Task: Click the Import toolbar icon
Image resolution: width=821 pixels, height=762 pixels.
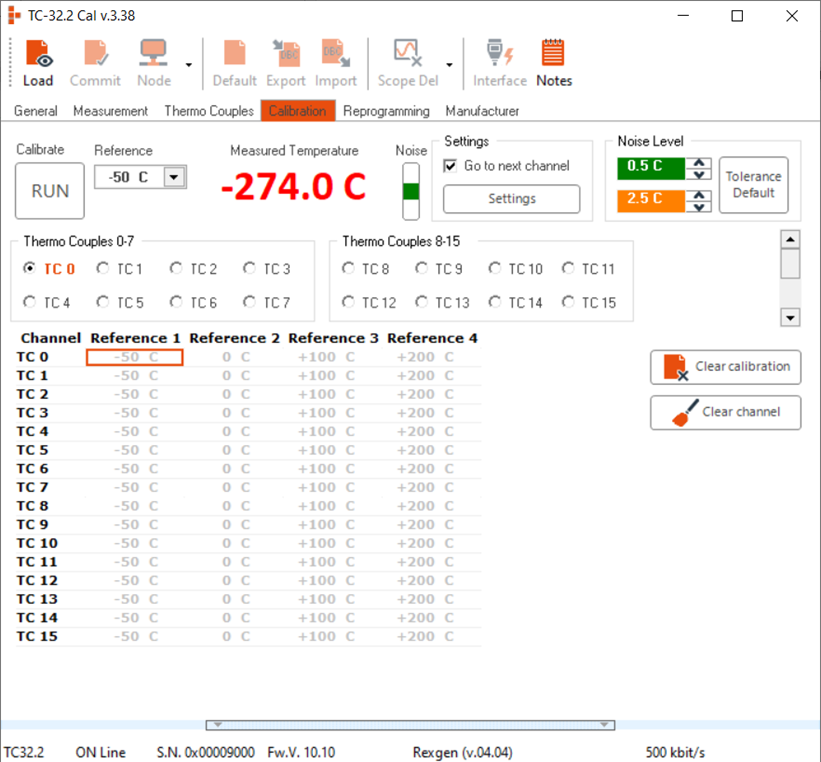Action: pyautogui.click(x=335, y=63)
